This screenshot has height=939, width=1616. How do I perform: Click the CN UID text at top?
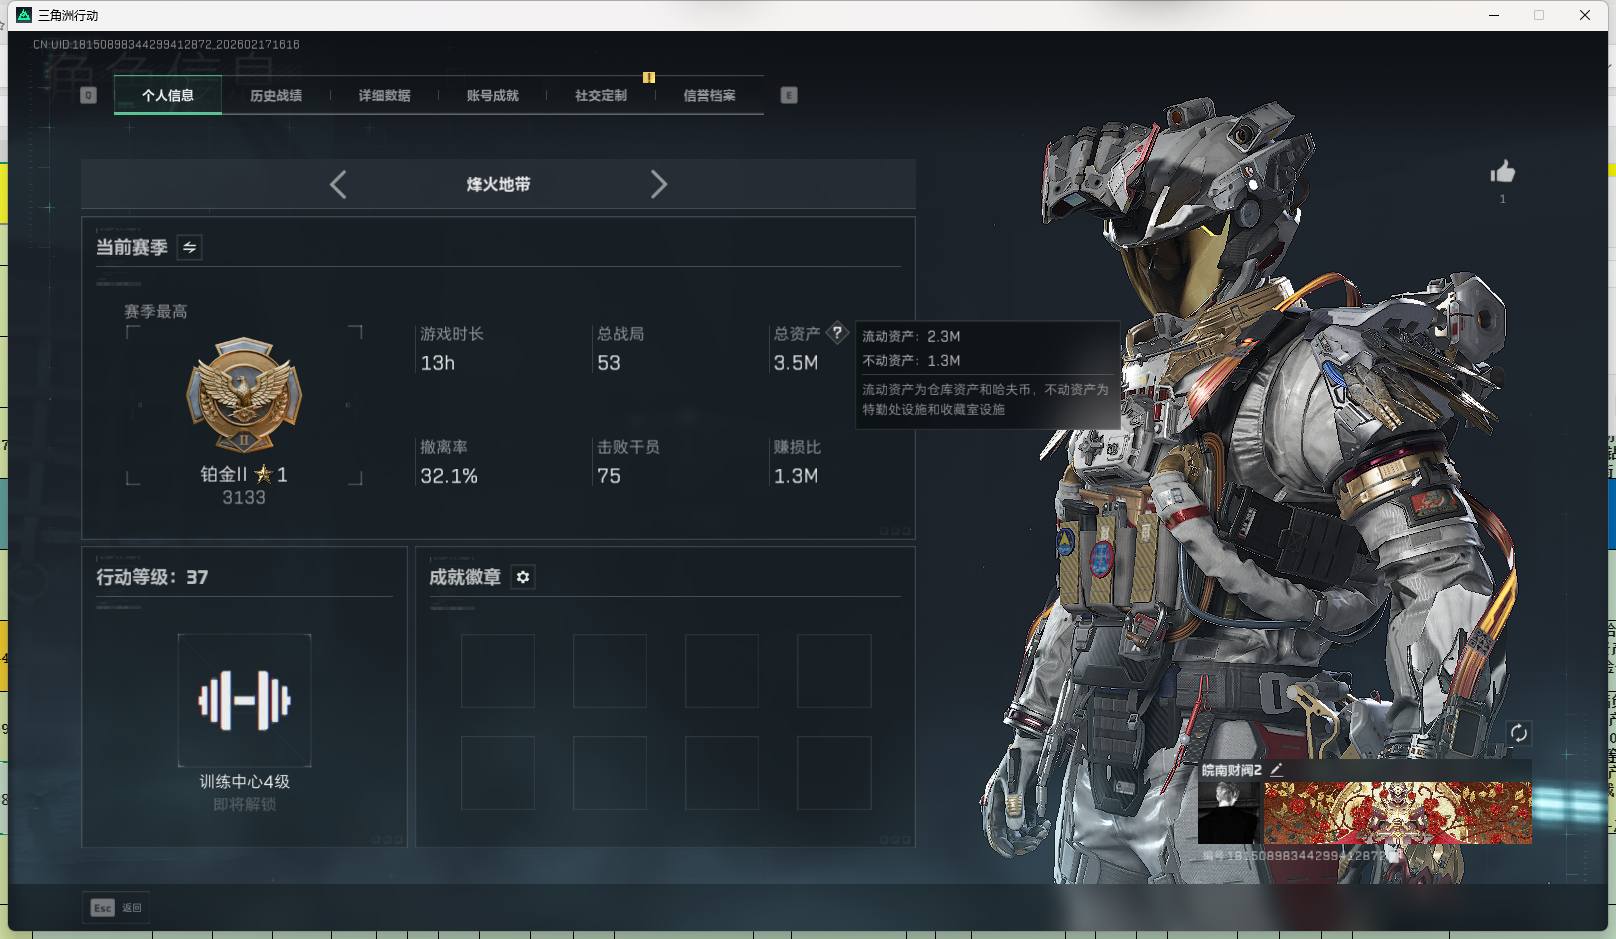coord(166,45)
